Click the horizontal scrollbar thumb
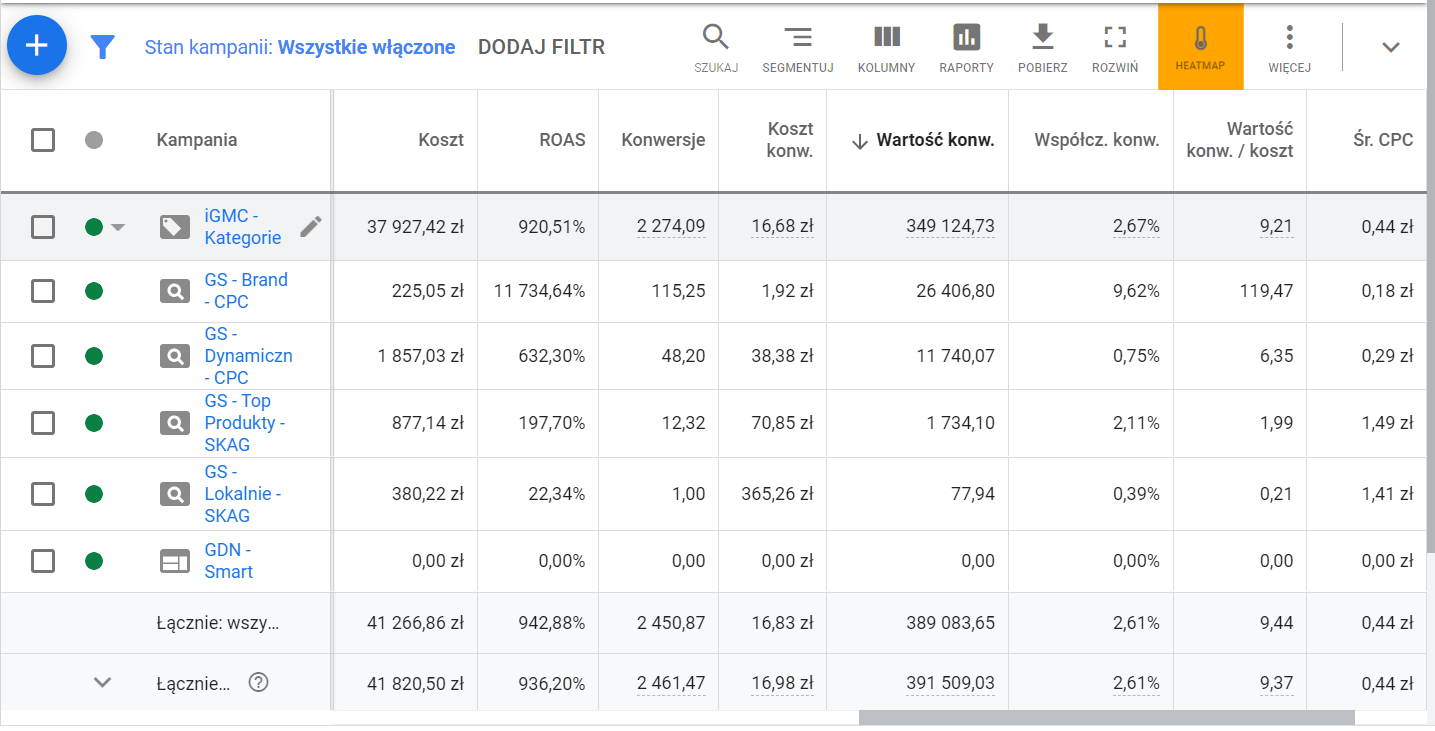 click(1105, 717)
